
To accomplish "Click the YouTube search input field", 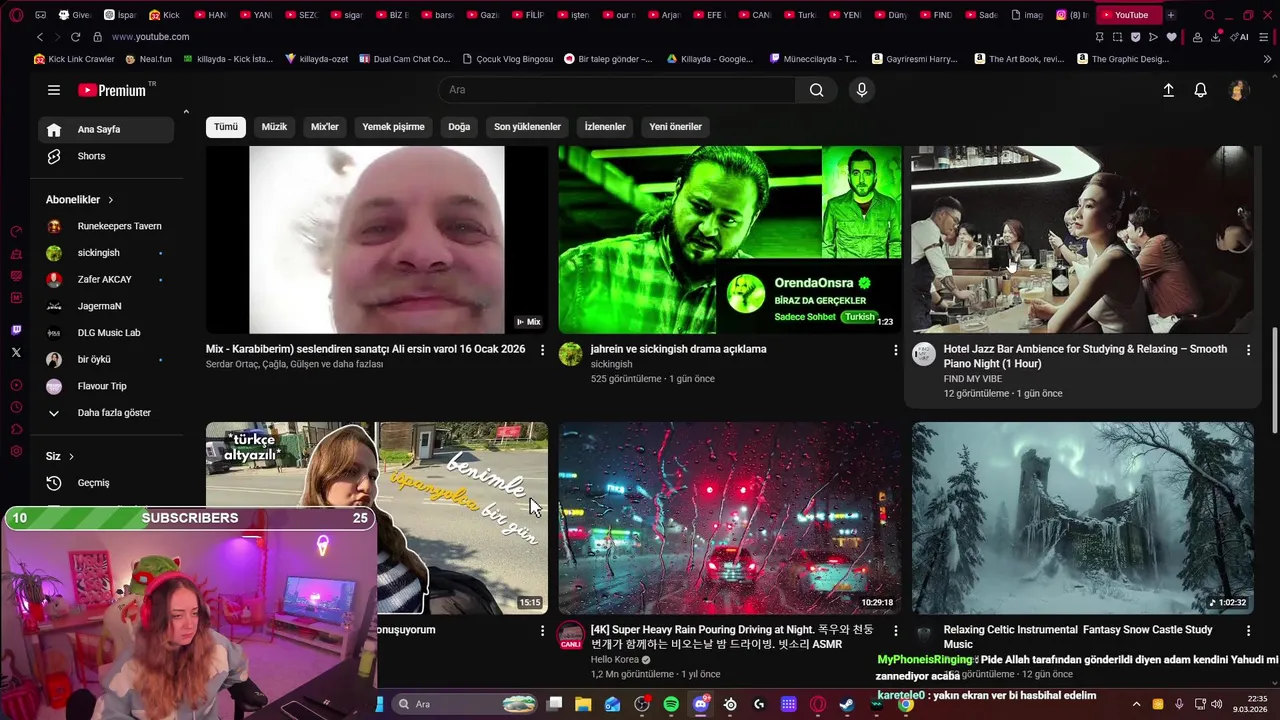I will pos(617,90).
